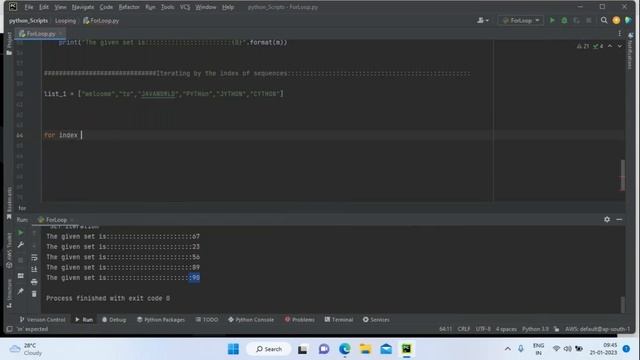Screen dimensions: 640x360
Task: Open the Refactor menu
Action: pos(129,7)
